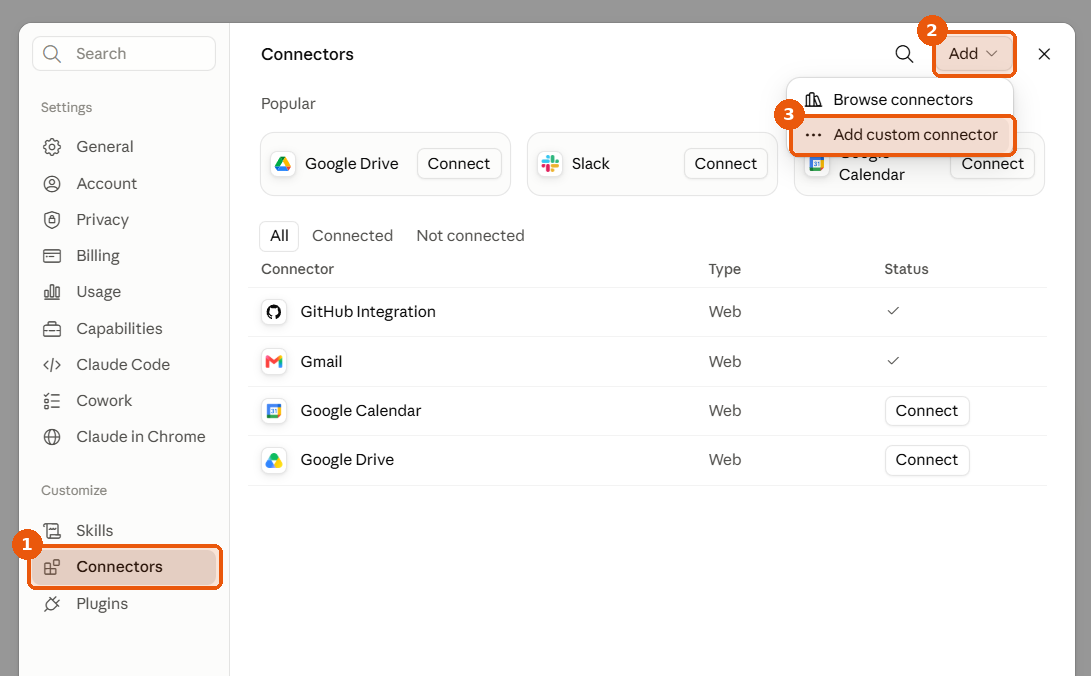
Task: Switch to the Connected tab
Action: [352, 236]
